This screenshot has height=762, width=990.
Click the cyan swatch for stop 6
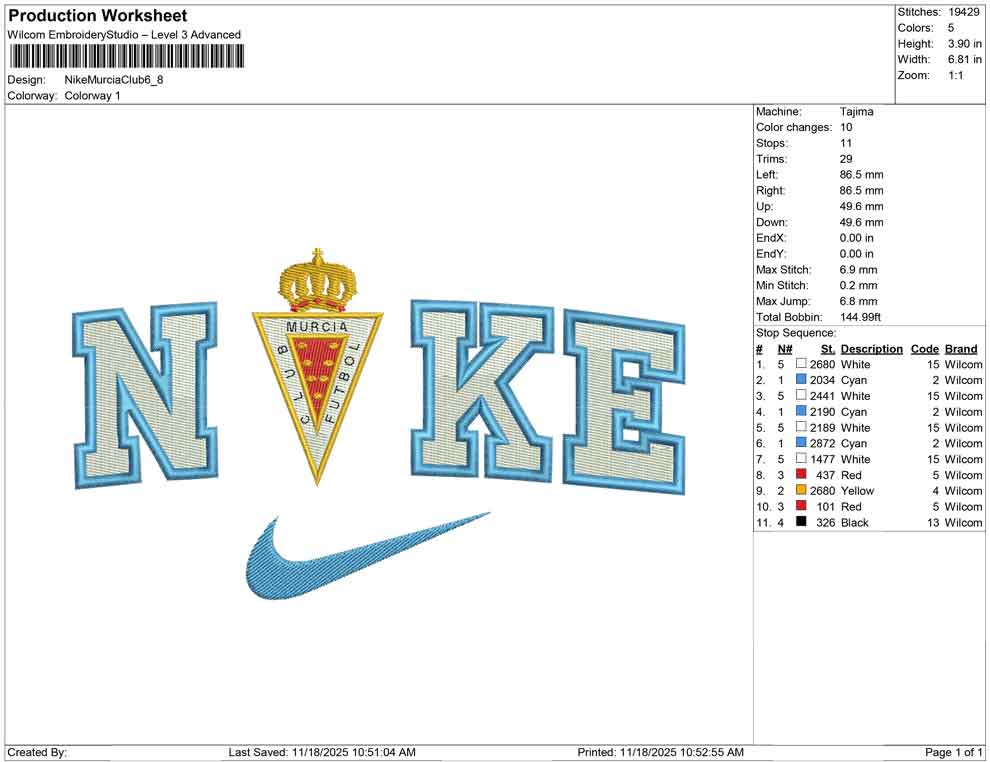(799, 443)
